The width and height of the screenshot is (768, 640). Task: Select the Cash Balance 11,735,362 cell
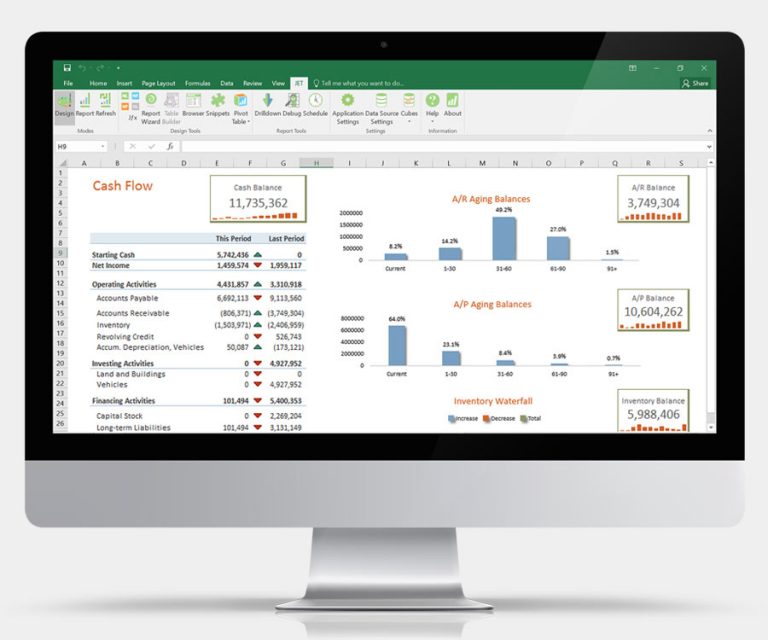258,203
